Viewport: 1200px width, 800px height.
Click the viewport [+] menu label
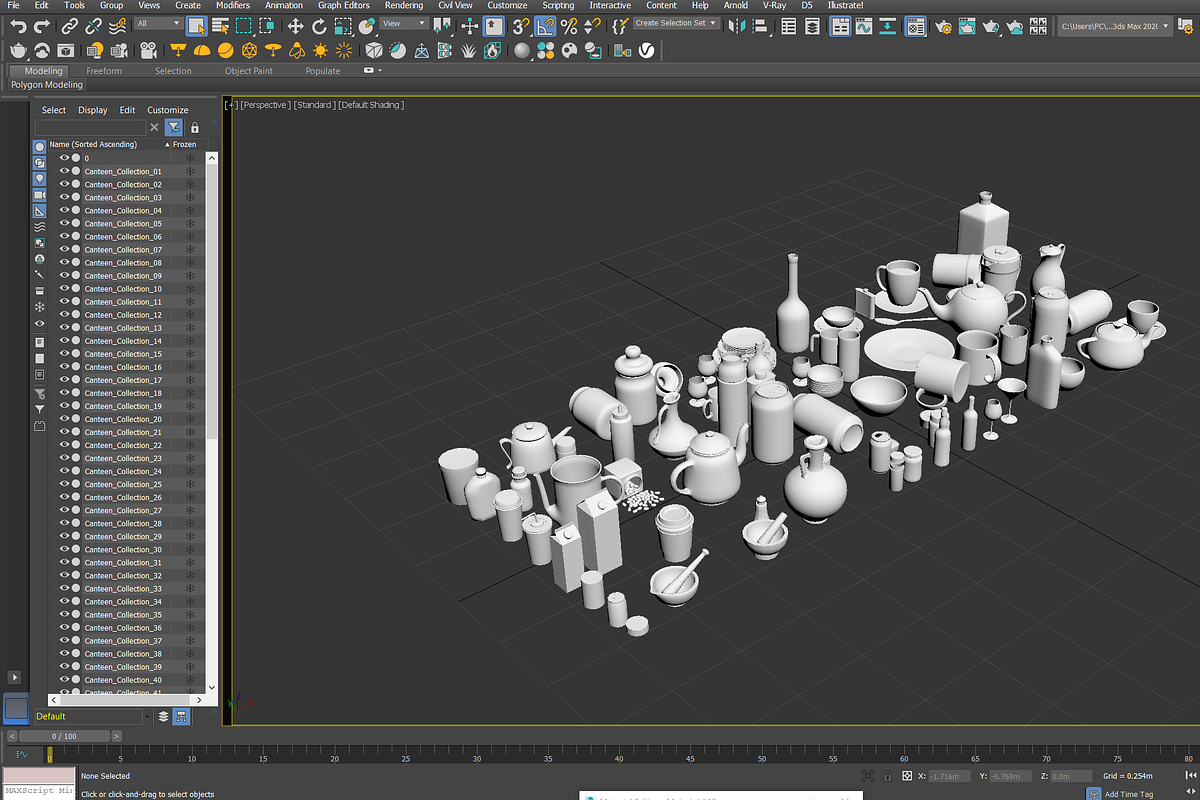pos(231,104)
